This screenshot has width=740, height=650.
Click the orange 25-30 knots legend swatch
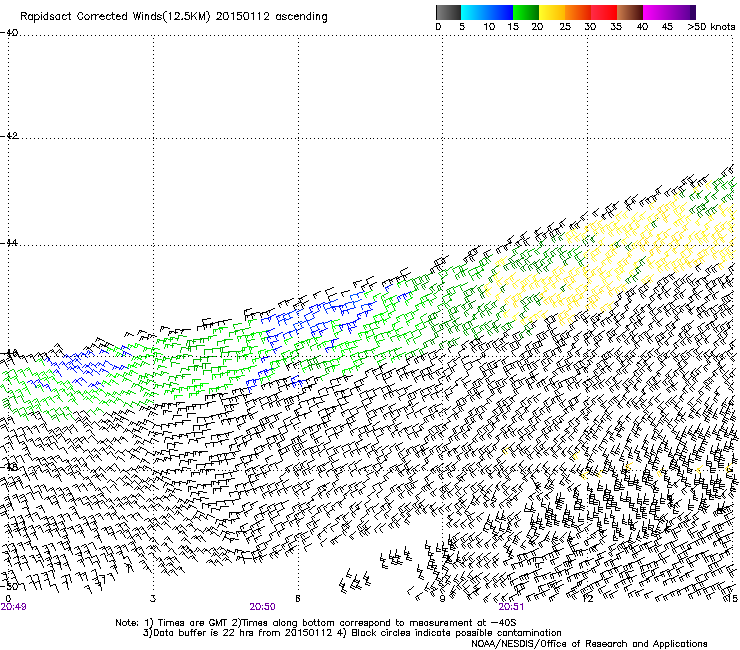578,12
